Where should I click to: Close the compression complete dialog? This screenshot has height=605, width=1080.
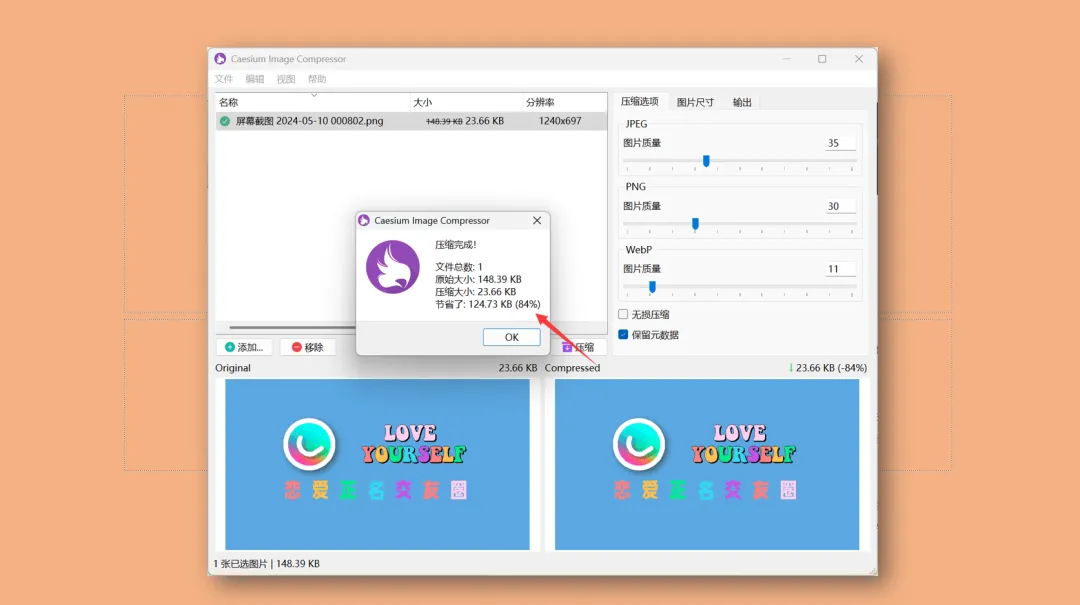click(x=537, y=221)
